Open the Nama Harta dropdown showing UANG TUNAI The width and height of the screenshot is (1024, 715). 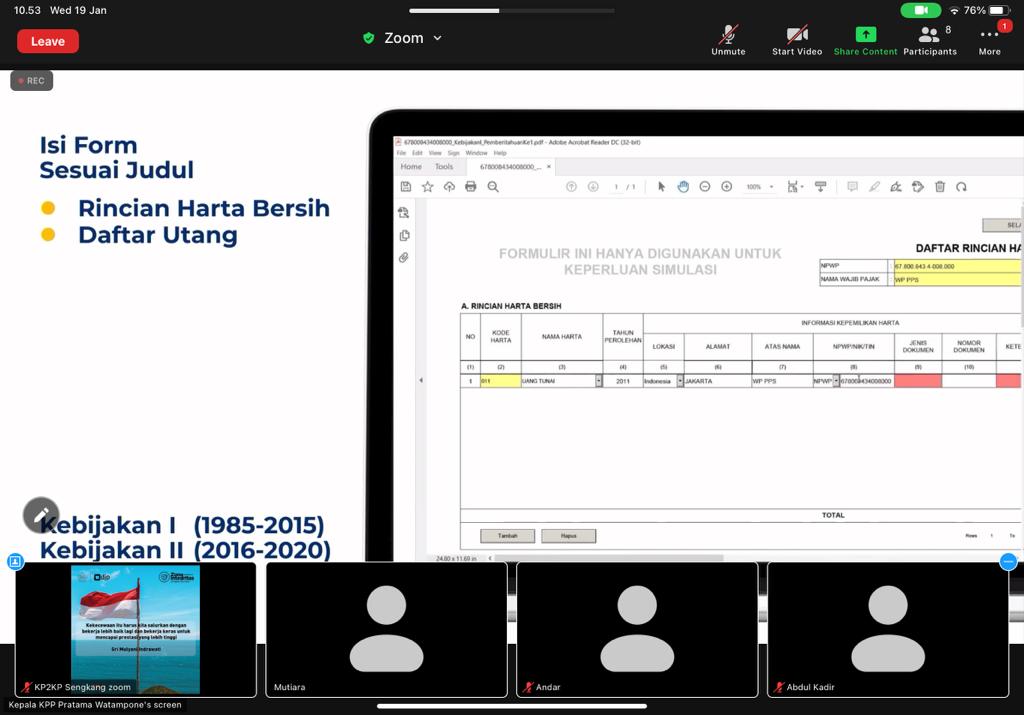(598, 381)
